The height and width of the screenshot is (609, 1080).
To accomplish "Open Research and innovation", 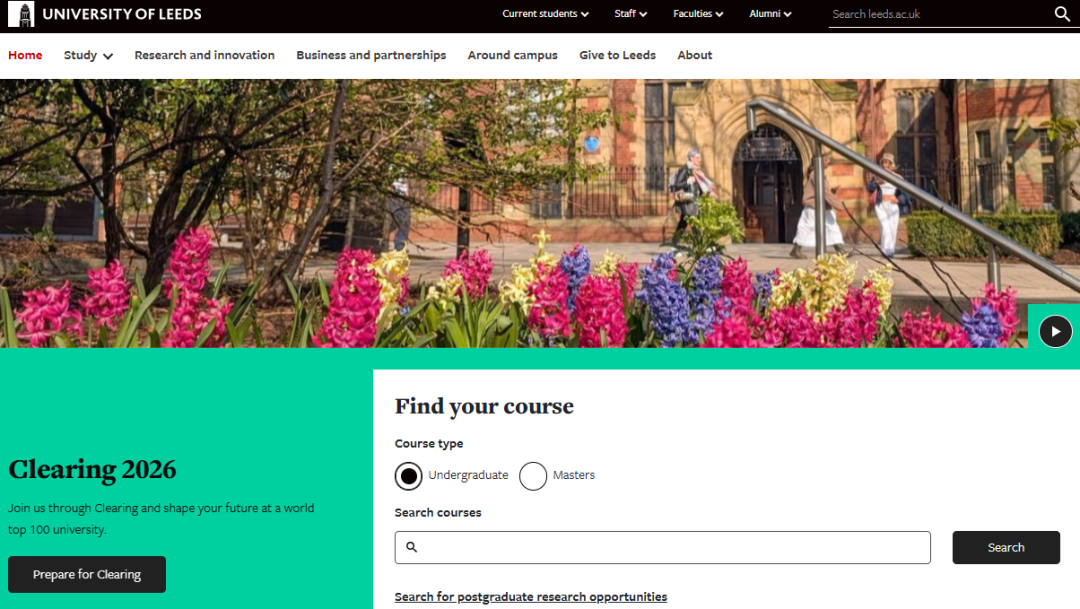I will [x=205, y=55].
